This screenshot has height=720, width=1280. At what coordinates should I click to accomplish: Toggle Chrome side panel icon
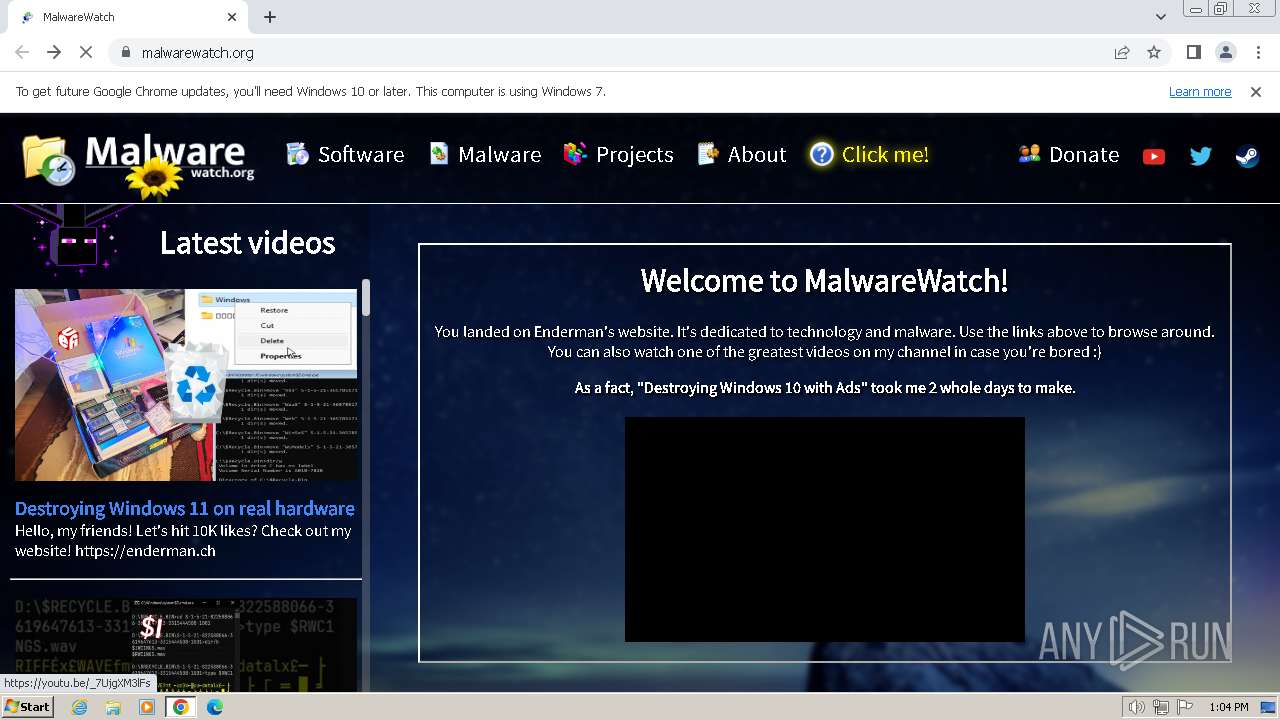1193,52
